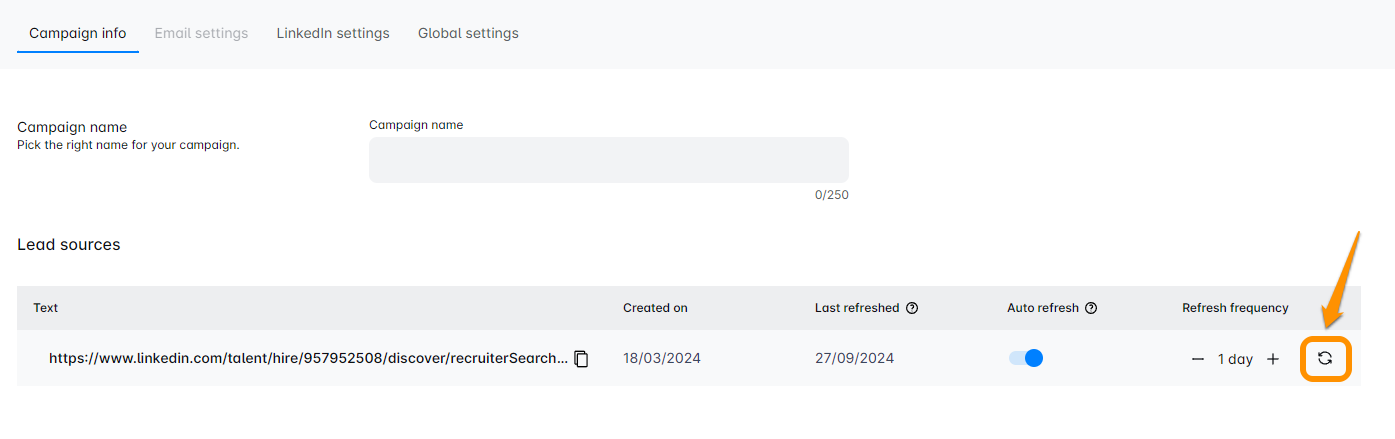Click the Auto refresh help icon

tap(1091, 308)
